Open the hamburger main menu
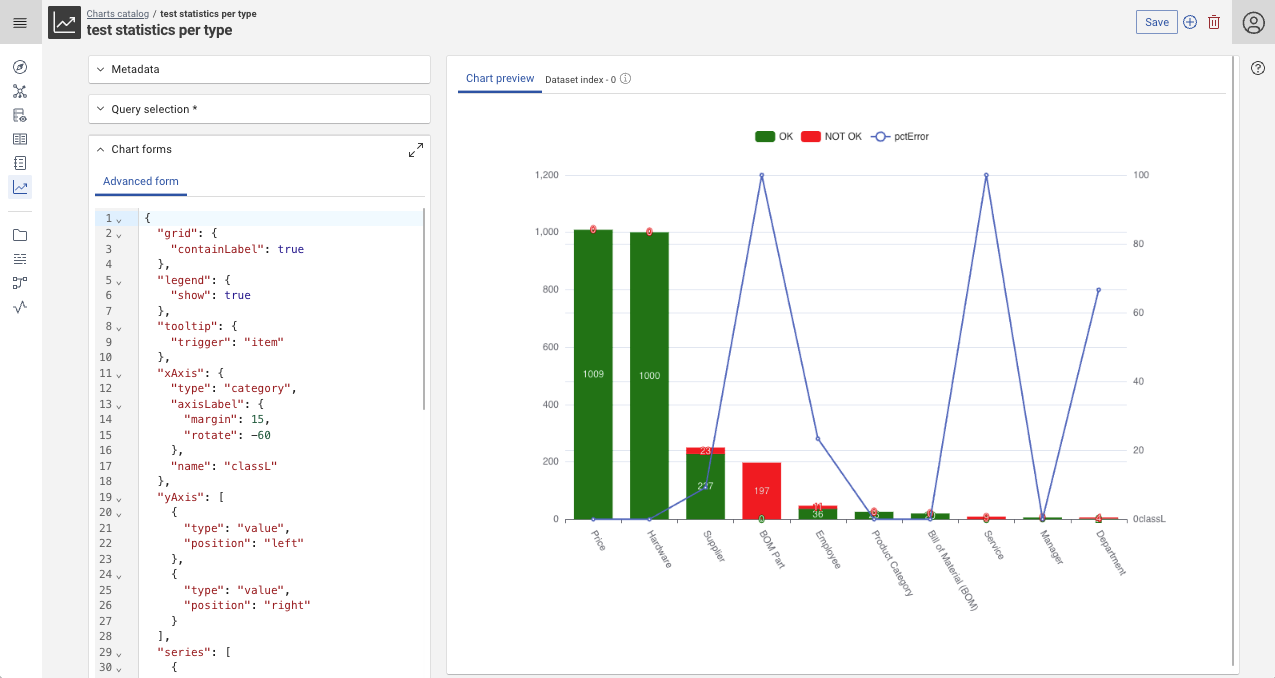Screen dimensions: 1275x678 coord(20,23)
